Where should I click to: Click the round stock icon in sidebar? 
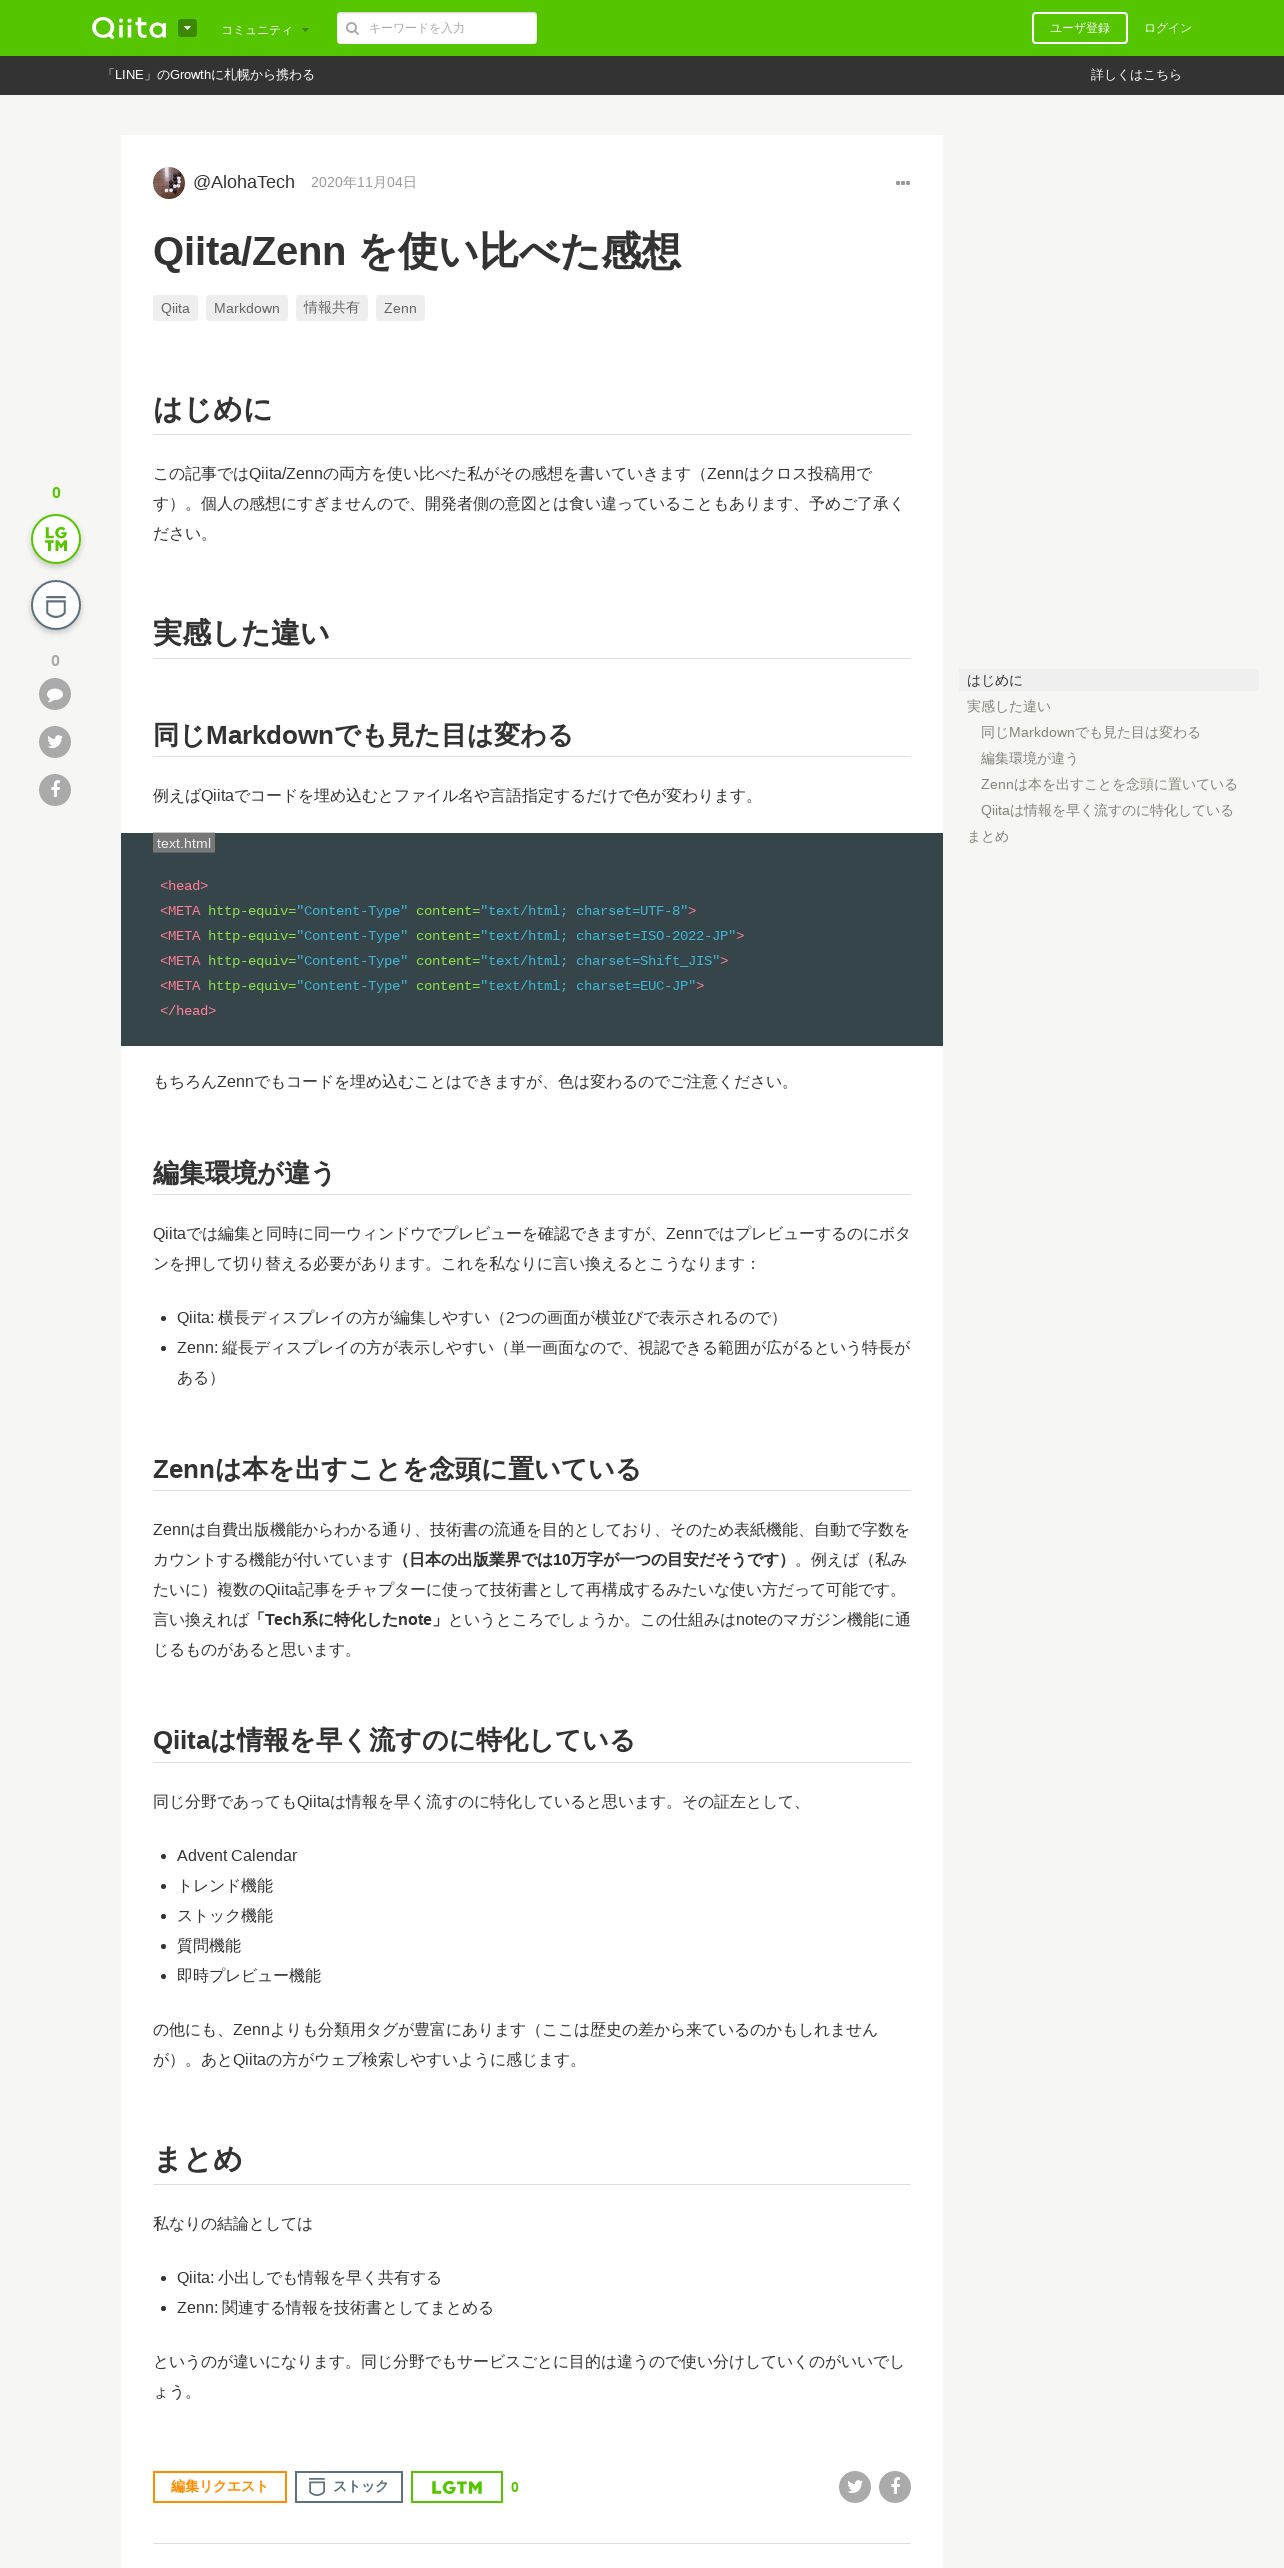[56, 605]
